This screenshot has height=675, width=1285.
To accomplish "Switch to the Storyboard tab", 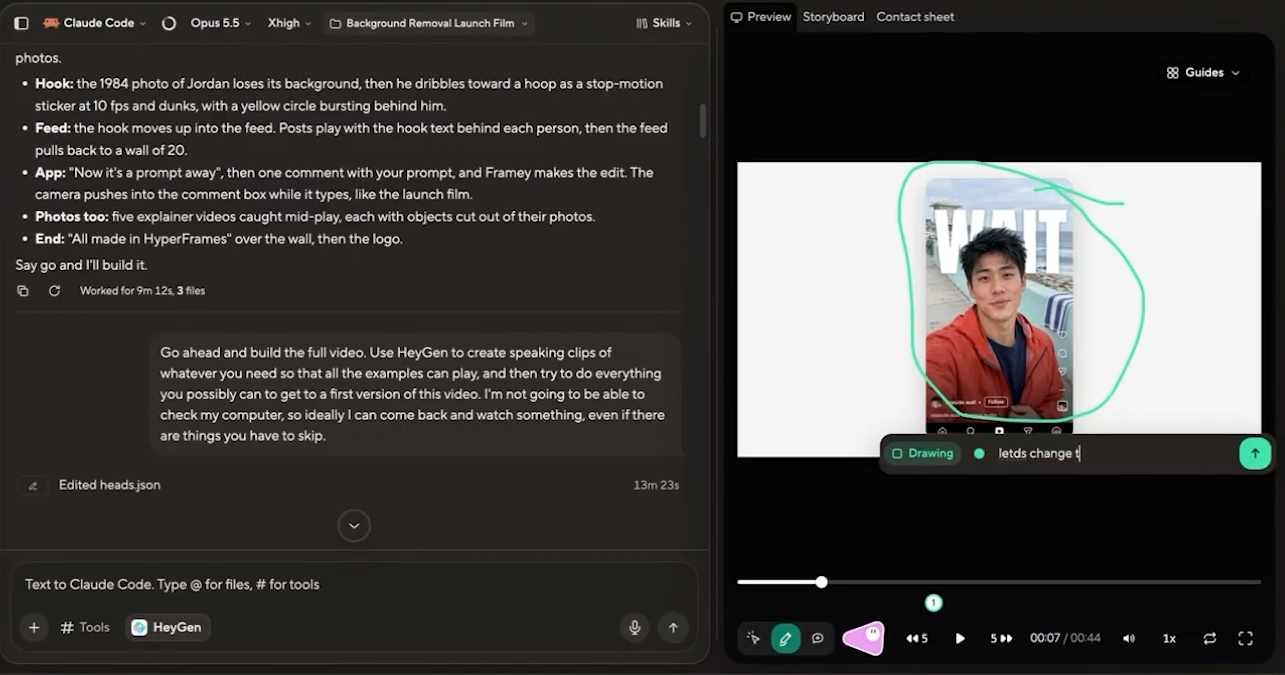I will pos(833,17).
